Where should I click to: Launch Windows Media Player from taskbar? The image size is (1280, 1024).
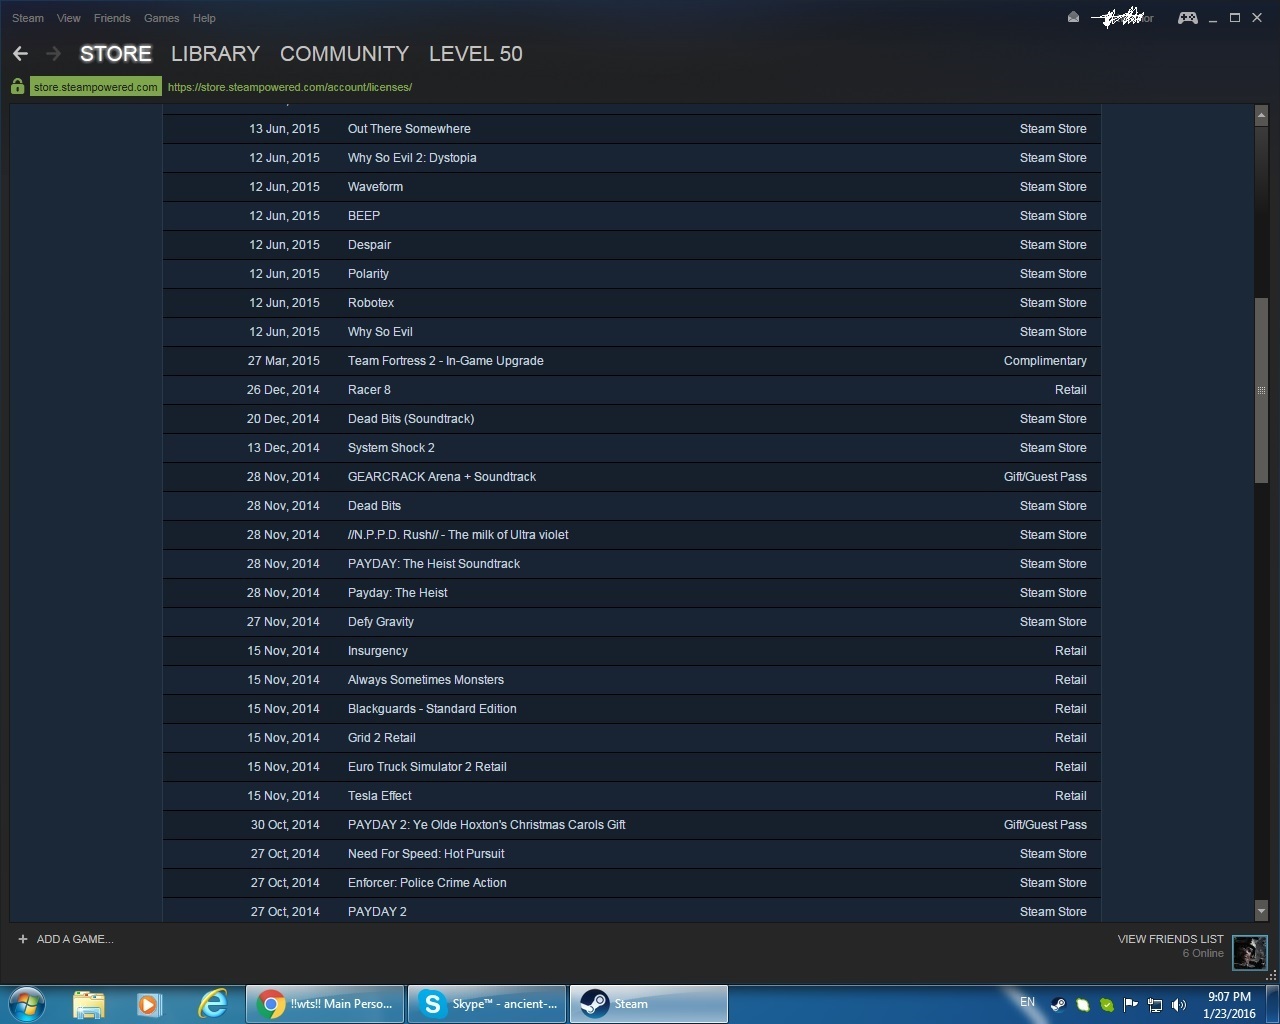tap(149, 1004)
